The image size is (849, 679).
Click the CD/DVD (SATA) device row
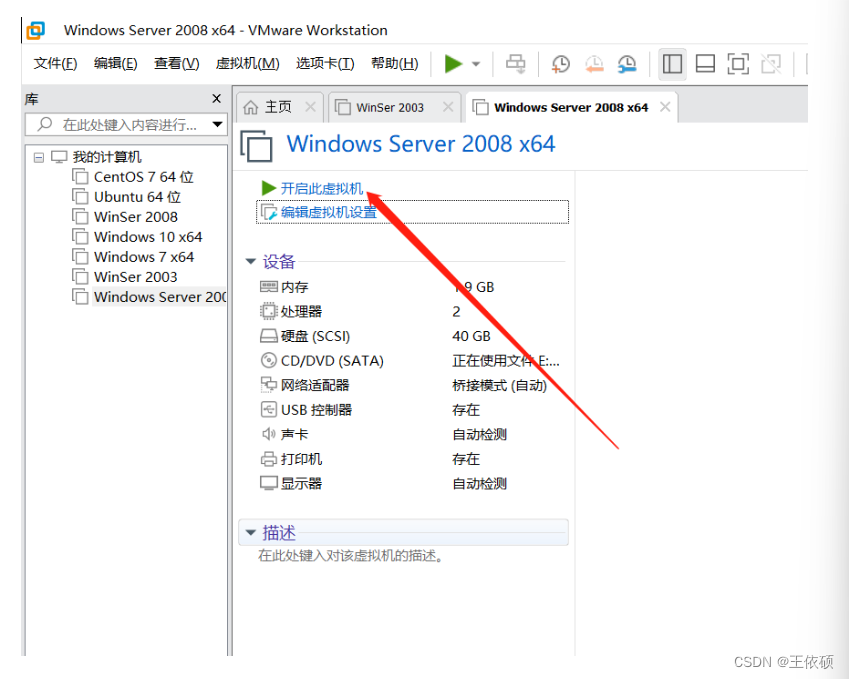412,361
